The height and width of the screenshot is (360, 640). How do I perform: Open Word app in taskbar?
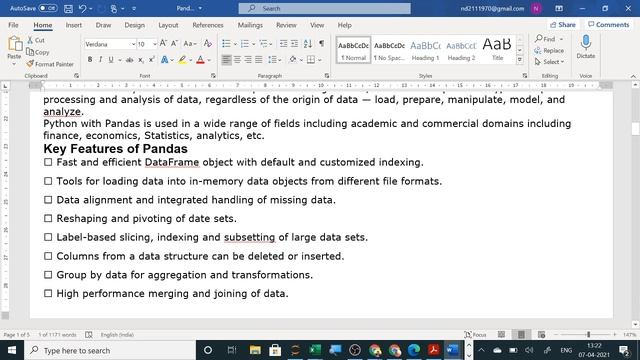pos(453,350)
